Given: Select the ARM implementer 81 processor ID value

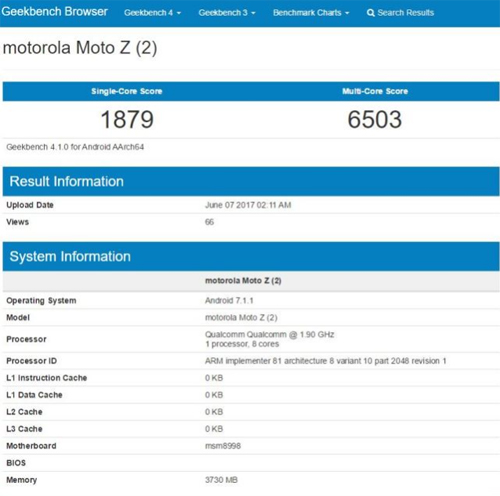Looking at the screenshot, I should click(326, 361).
